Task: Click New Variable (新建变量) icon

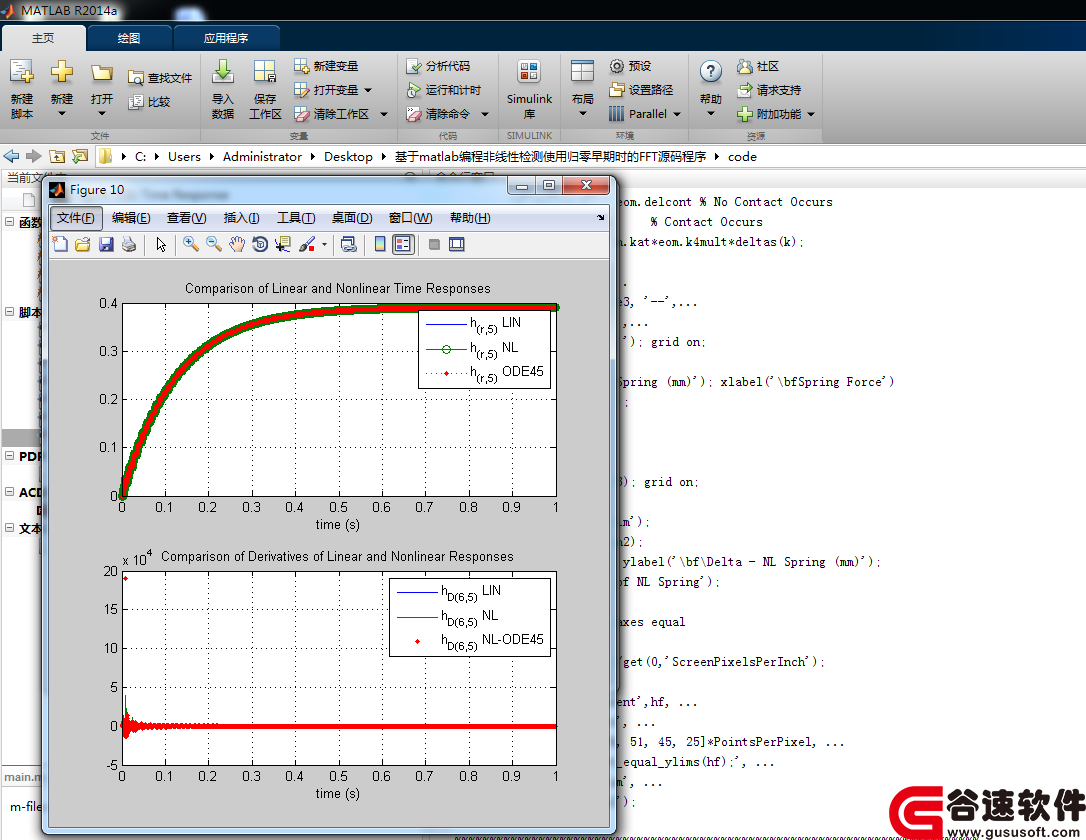Action: coord(301,66)
